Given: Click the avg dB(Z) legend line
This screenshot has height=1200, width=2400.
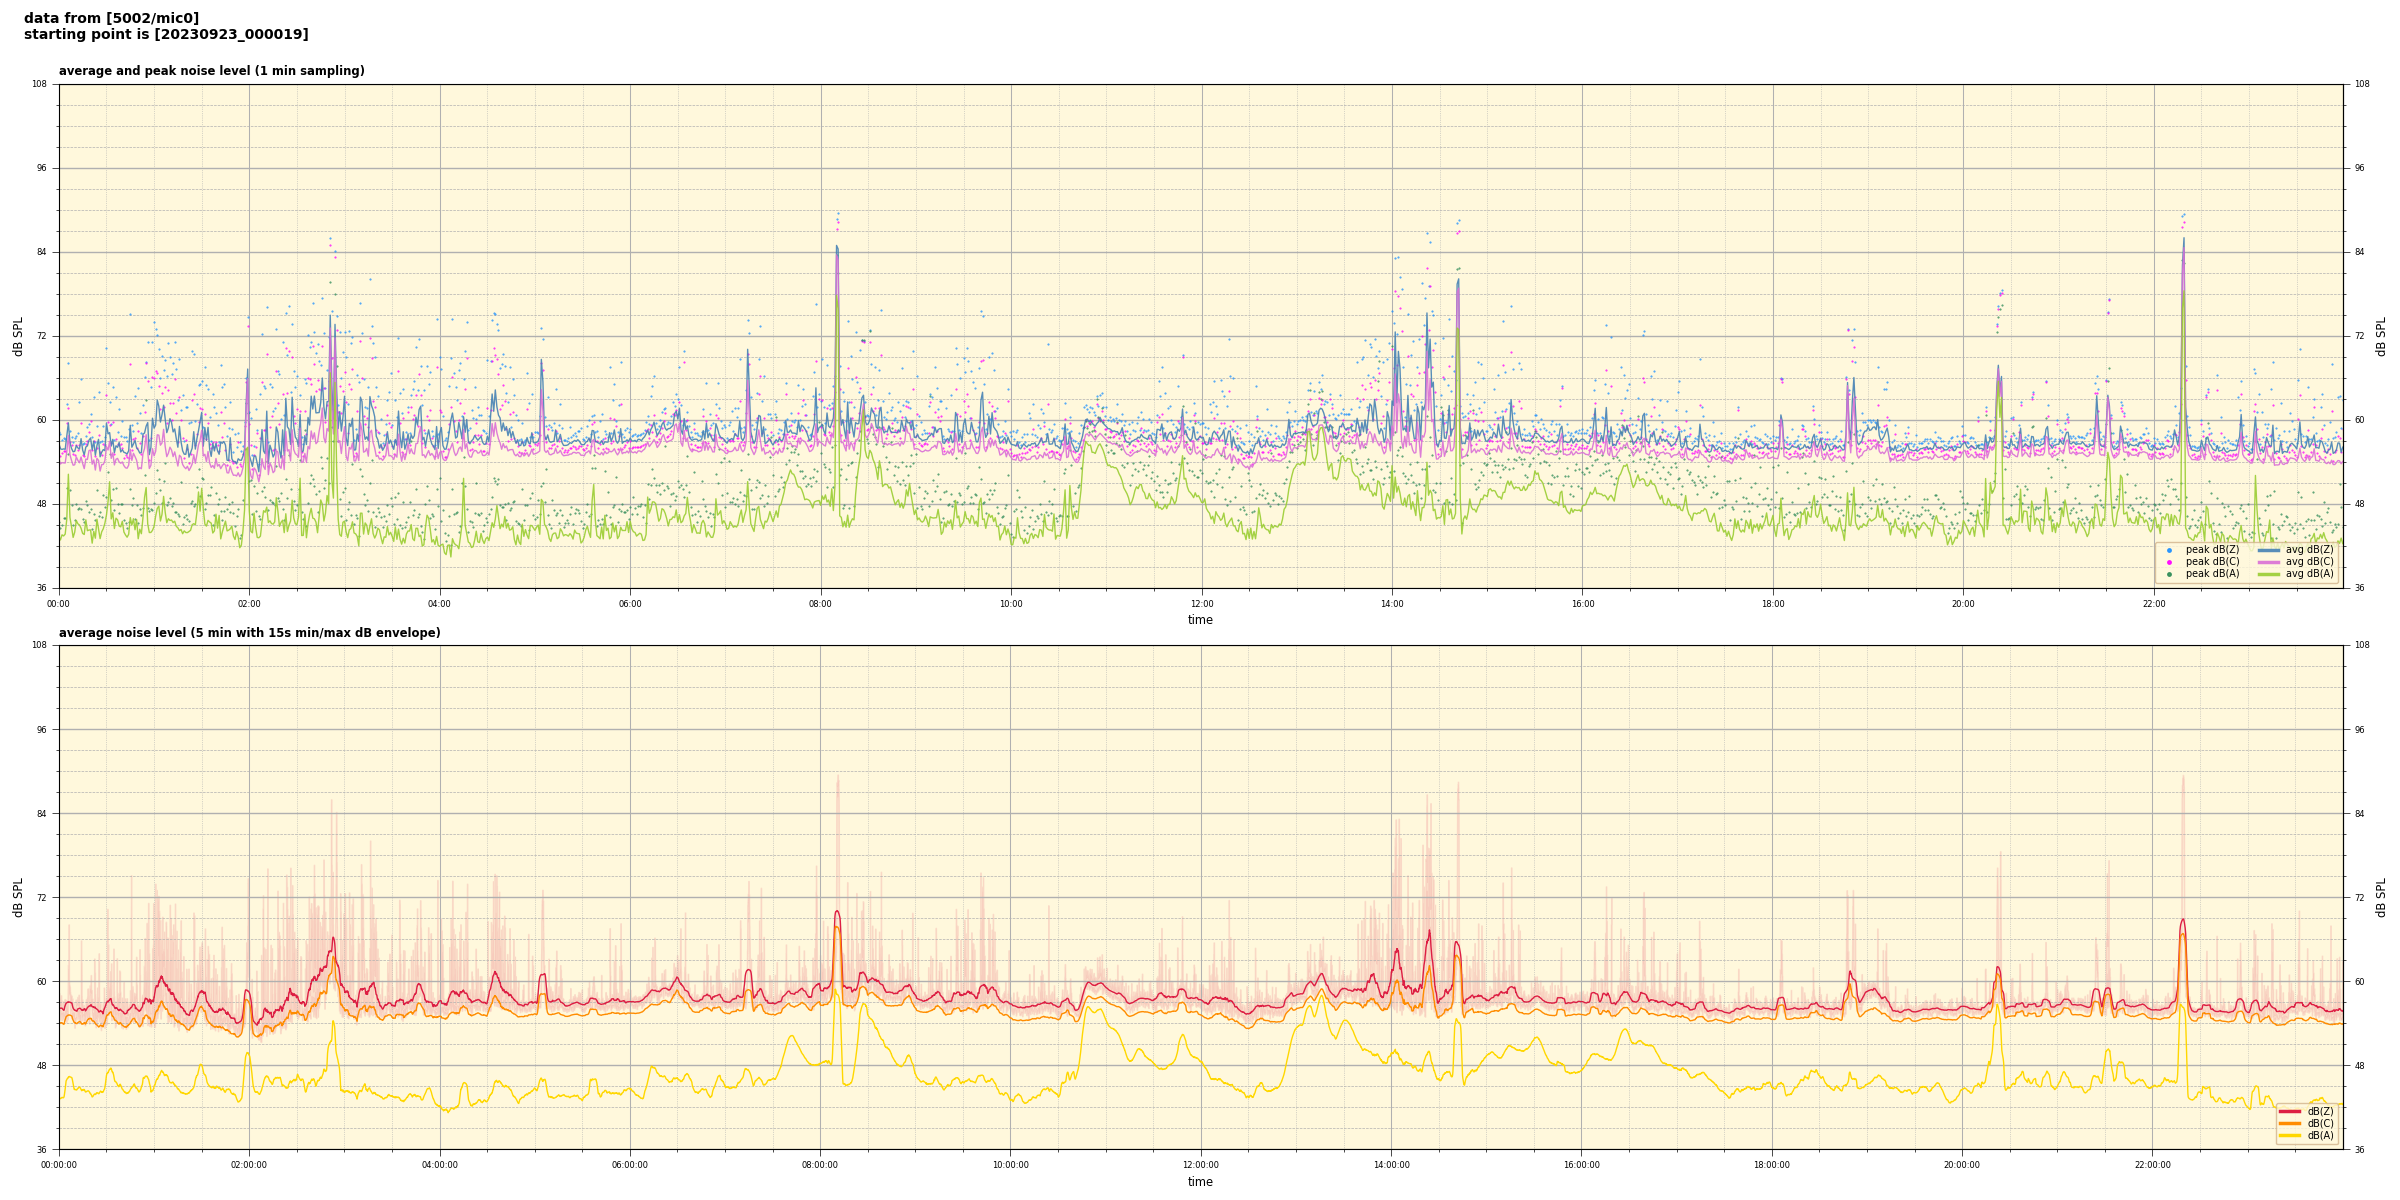Looking at the screenshot, I should tap(2269, 550).
